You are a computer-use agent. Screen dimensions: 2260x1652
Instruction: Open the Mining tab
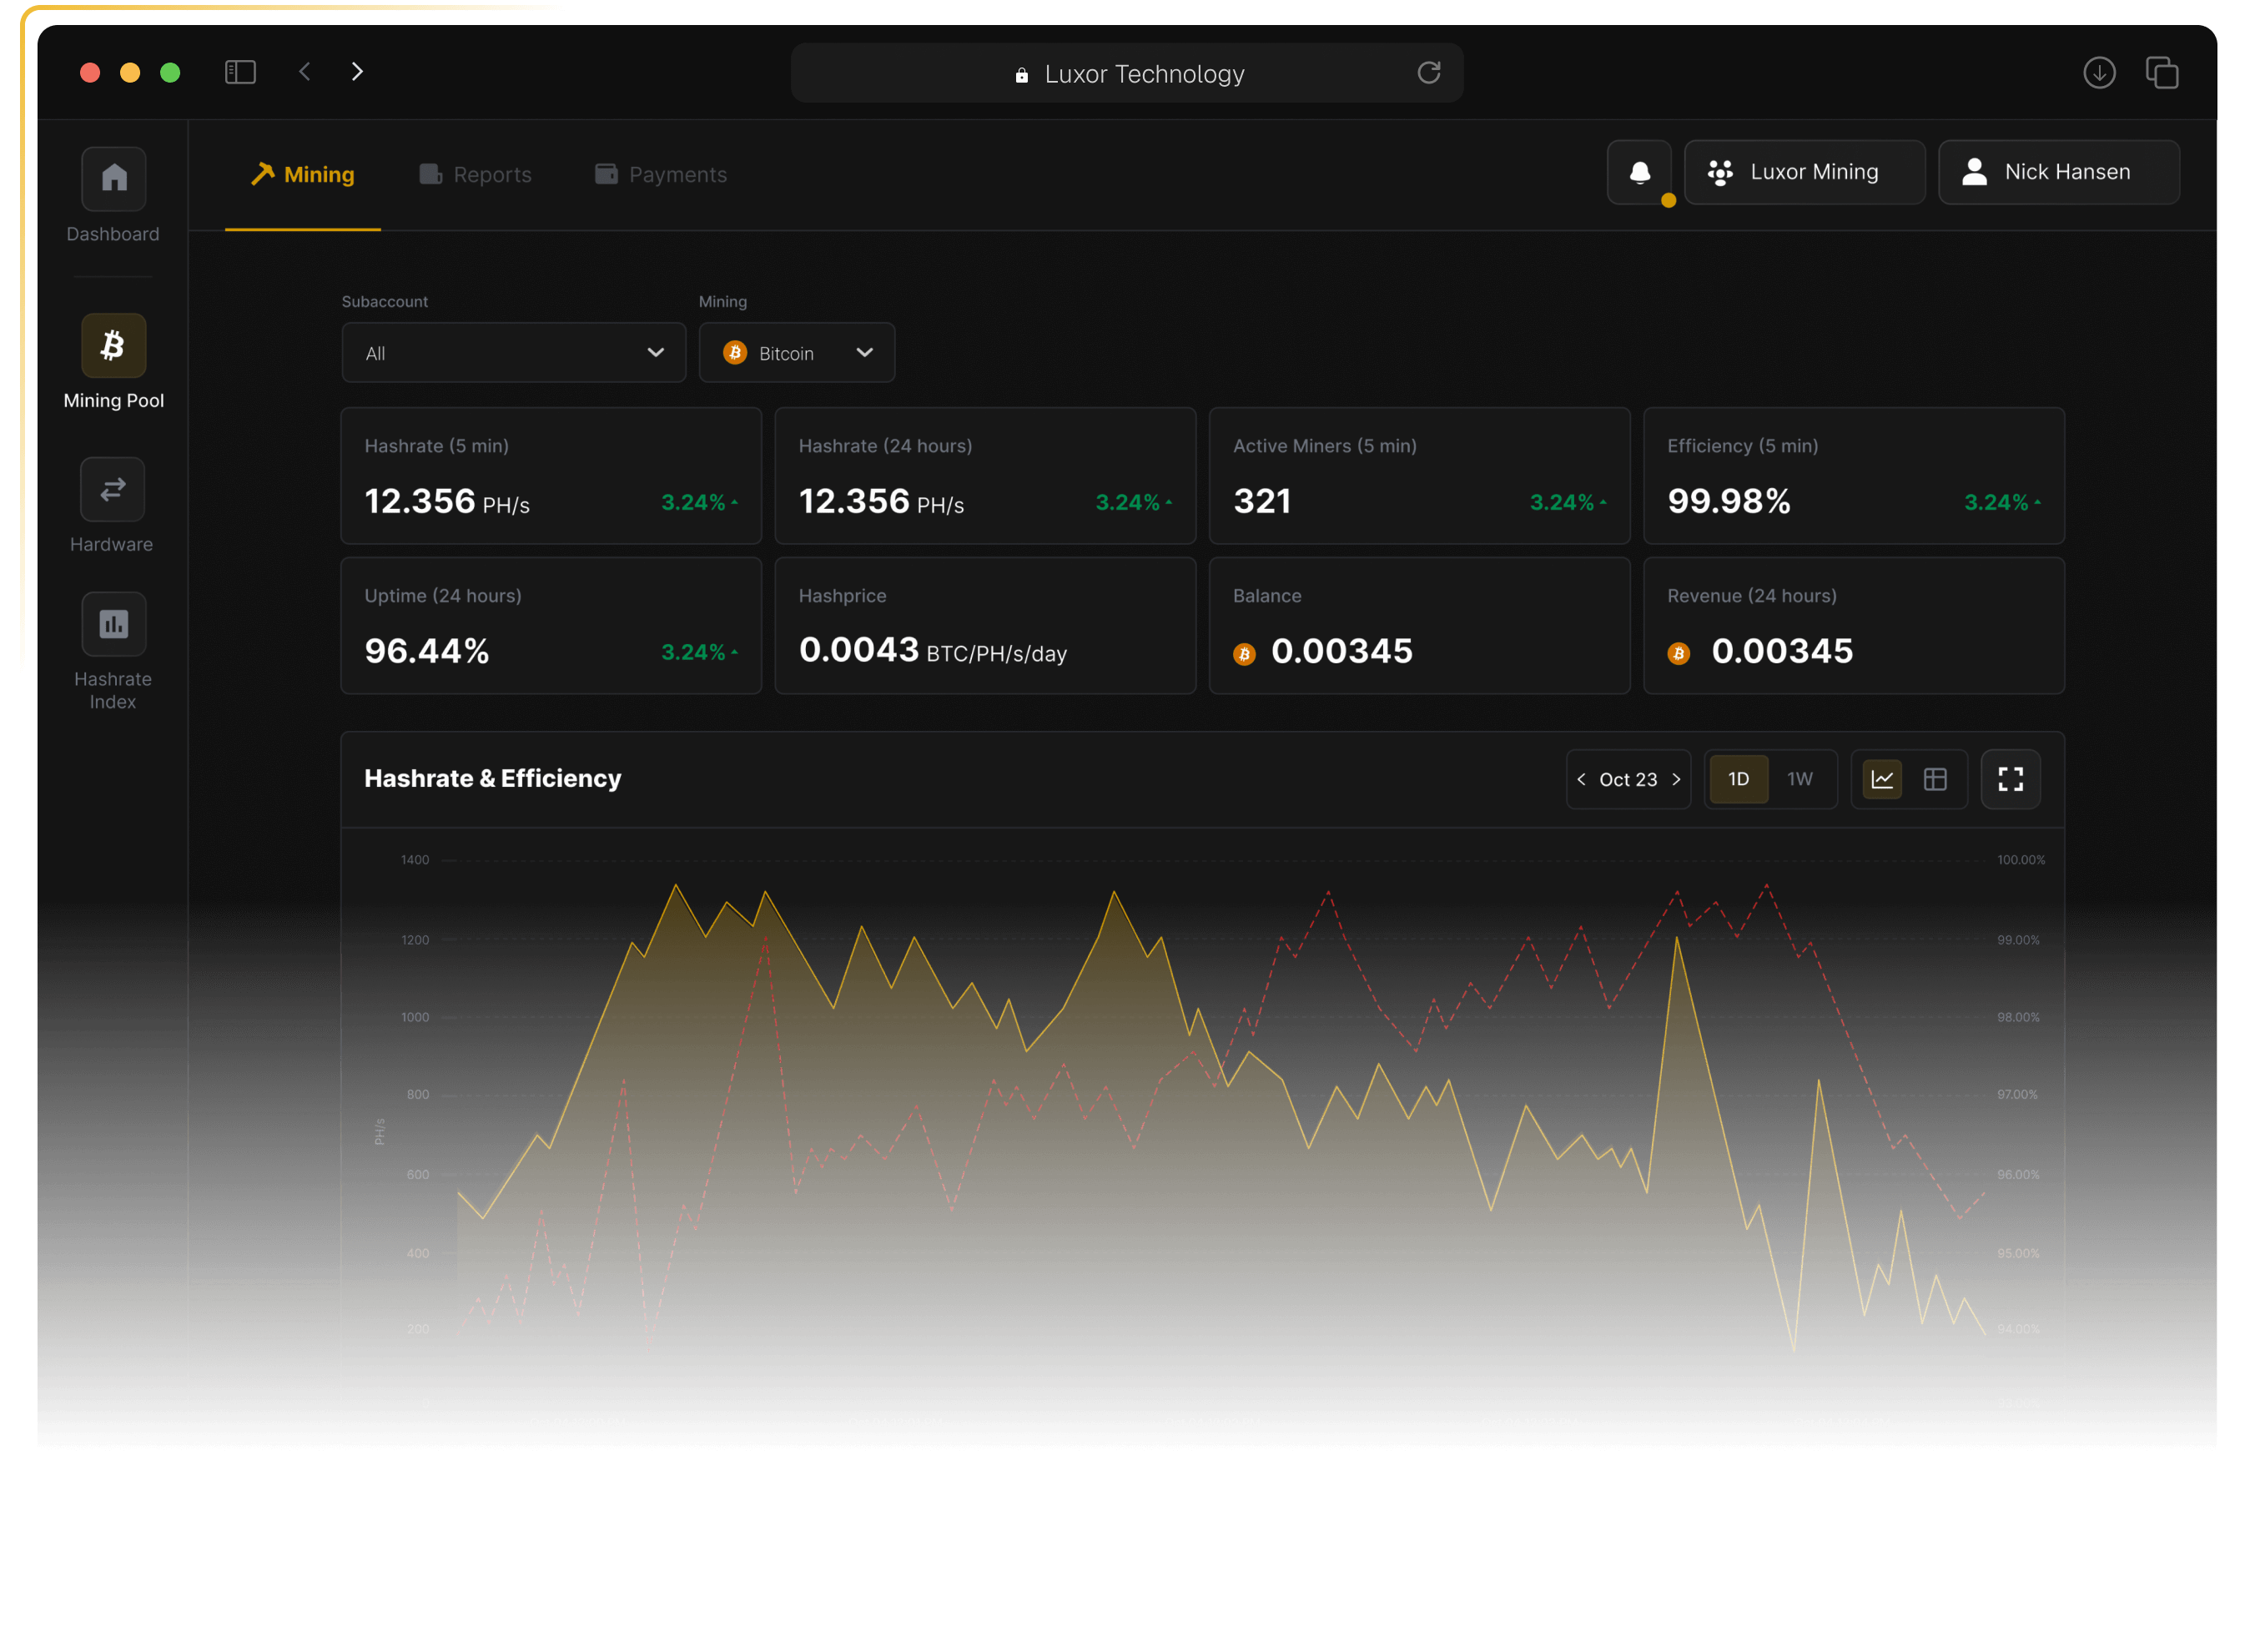click(303, 174)
